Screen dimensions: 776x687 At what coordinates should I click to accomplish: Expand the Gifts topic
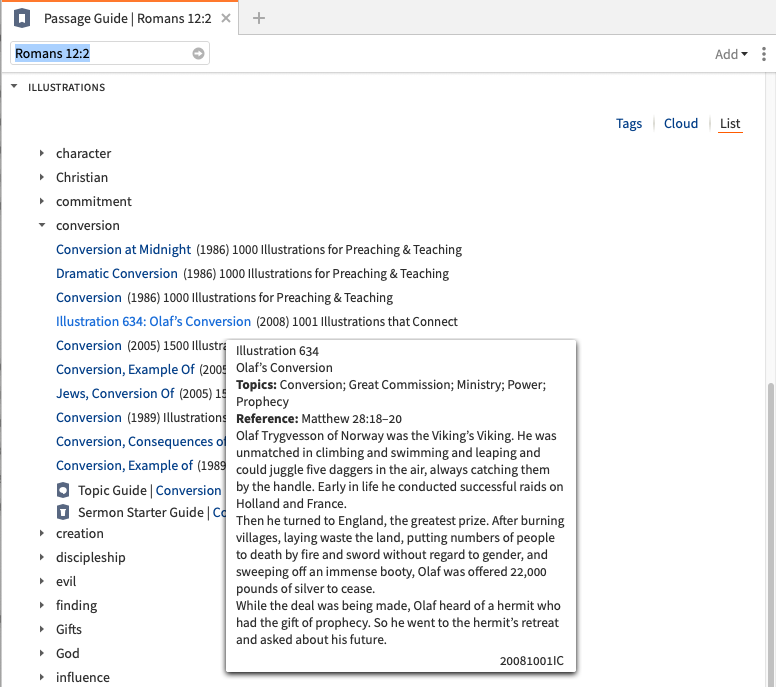pos(42,629)
